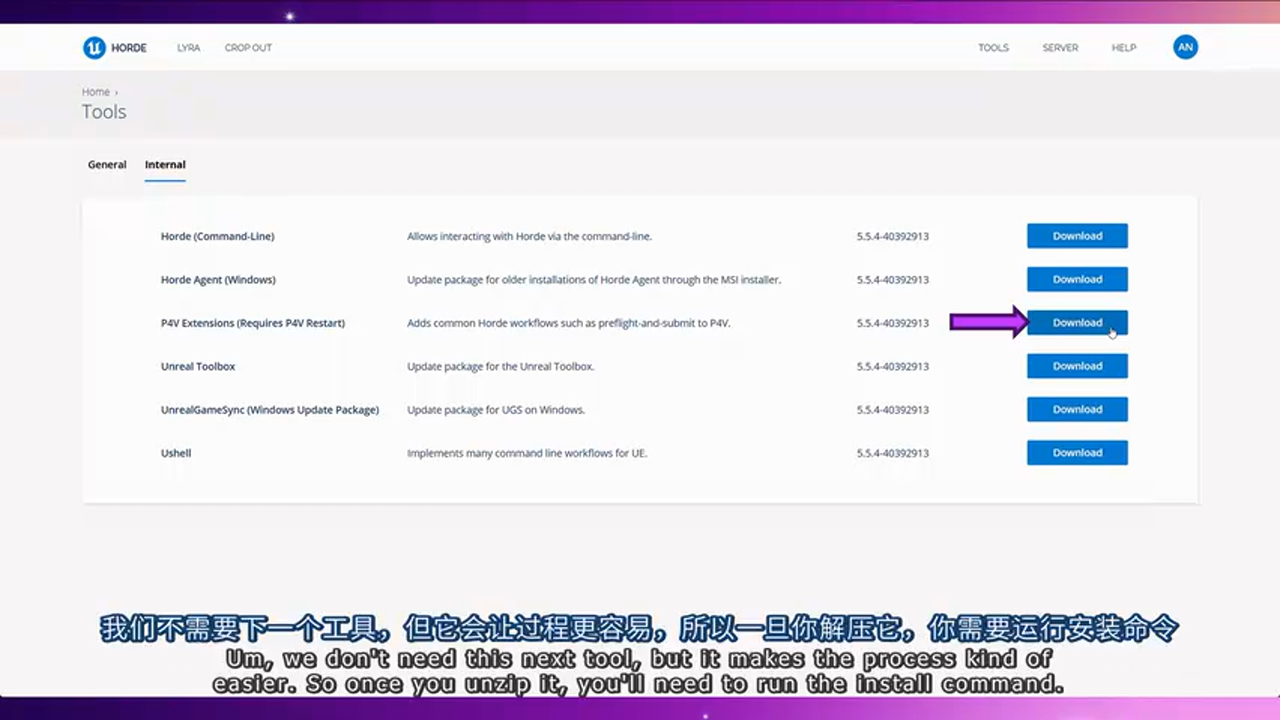Viewport: 1280px width, 720px height.
Task: Open the HELP navigation menu
Action: coord(1124,48)
